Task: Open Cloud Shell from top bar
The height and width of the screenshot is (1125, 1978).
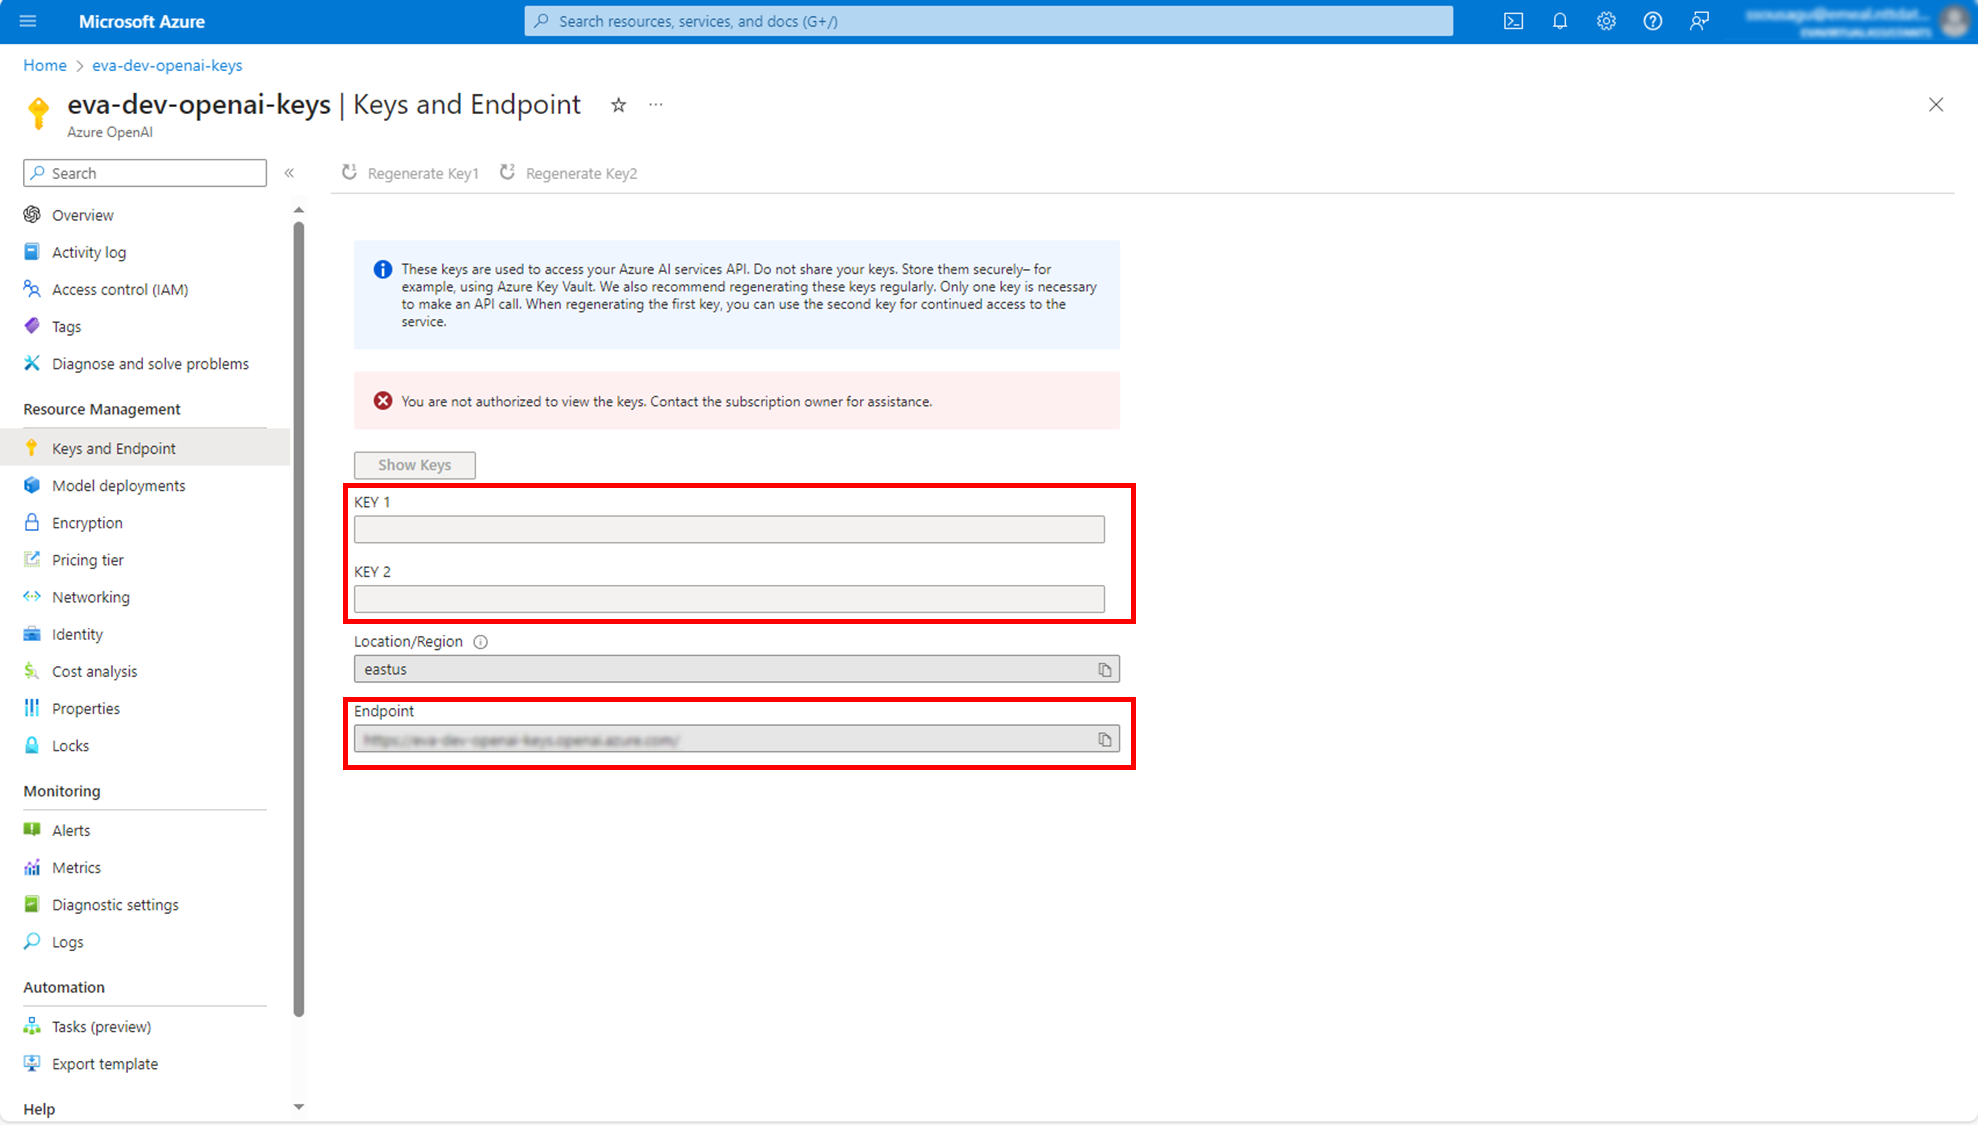Action: pos(1513,21)
